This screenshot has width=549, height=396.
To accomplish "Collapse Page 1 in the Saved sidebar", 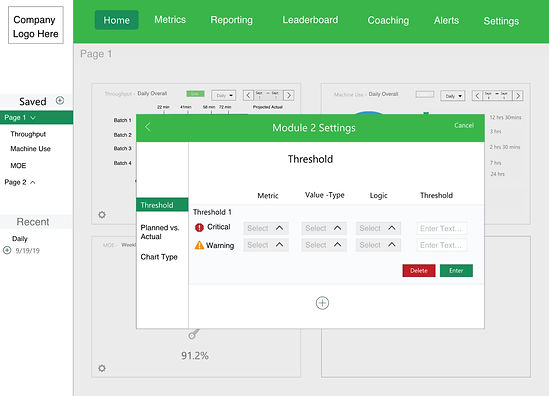I will (x=33, y=118).
